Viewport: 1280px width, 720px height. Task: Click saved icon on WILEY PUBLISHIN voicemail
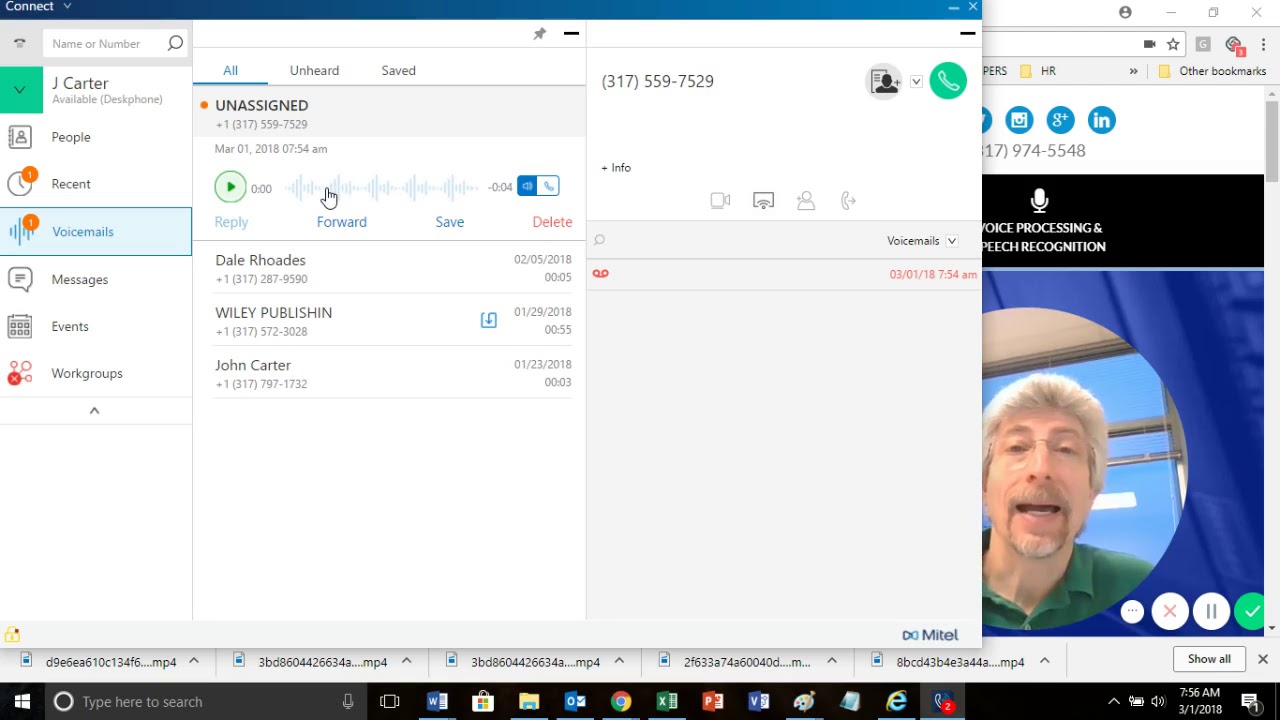[489, 320]
